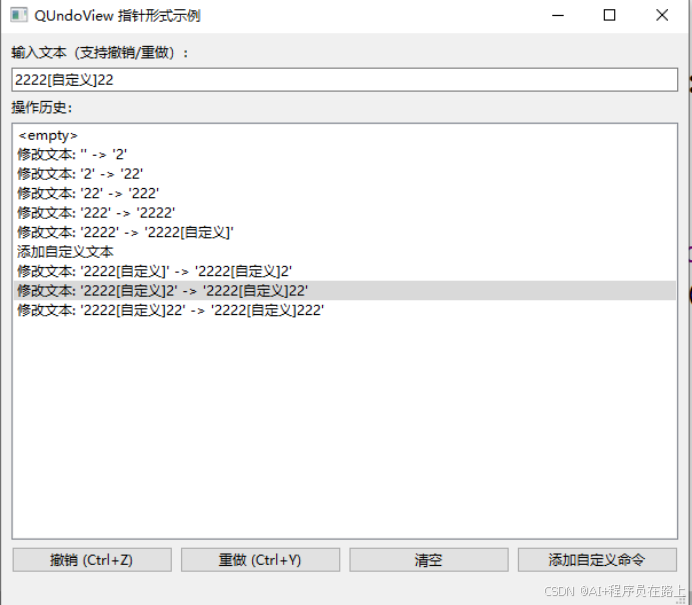Select history row '2222[自定义]' -> '2222[自定义]2'

click(x=345, y=271)
